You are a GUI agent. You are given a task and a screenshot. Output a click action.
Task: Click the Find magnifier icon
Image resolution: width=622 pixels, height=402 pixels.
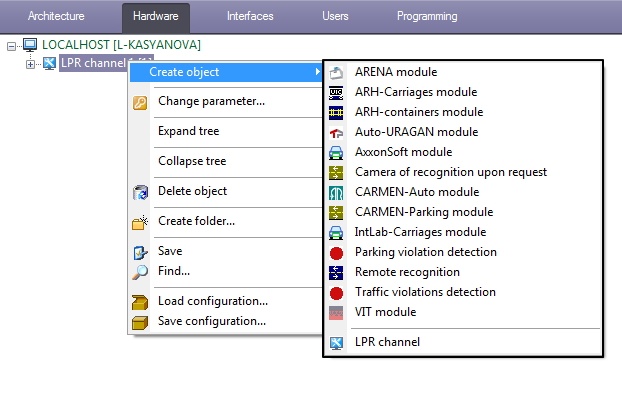(140, 271)
